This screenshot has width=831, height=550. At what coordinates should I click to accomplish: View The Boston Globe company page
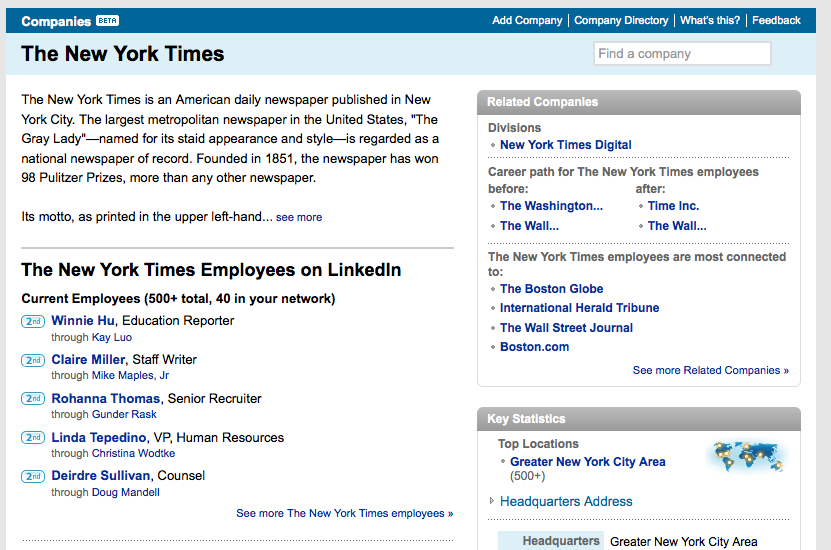pyautogui.click(x=551, y=289)
